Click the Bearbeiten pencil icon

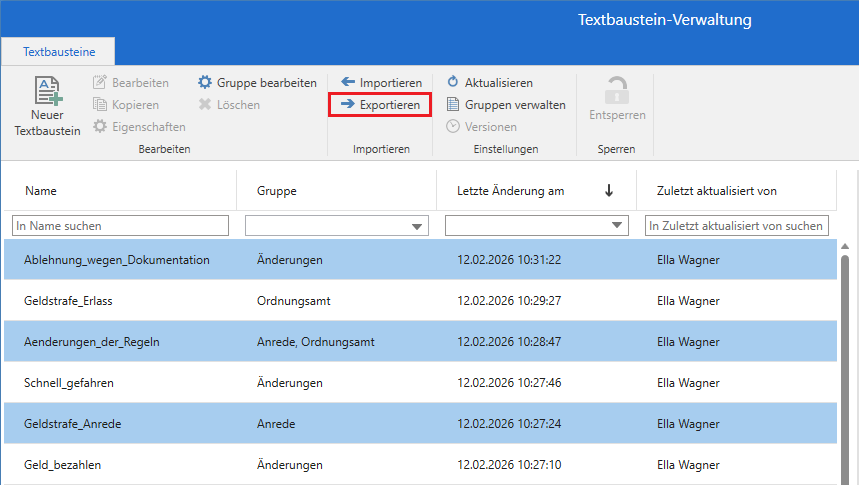100,83
